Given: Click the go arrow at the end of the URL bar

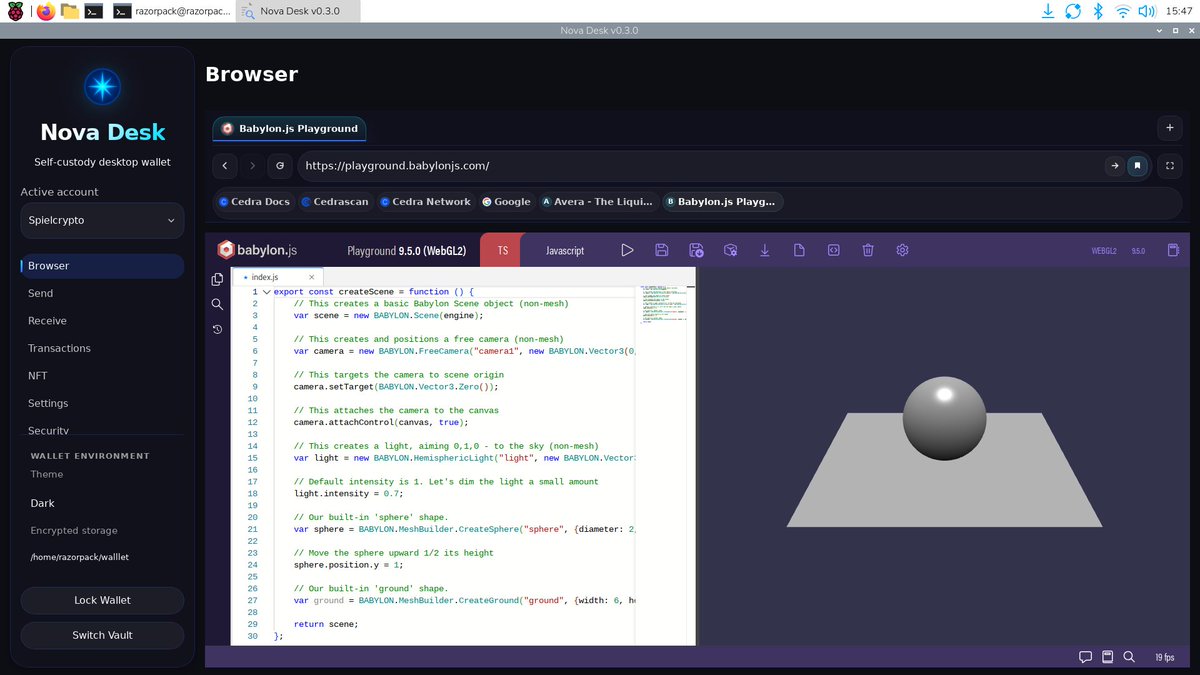Looking at the screenshot, I should (x=1114, y=166).
